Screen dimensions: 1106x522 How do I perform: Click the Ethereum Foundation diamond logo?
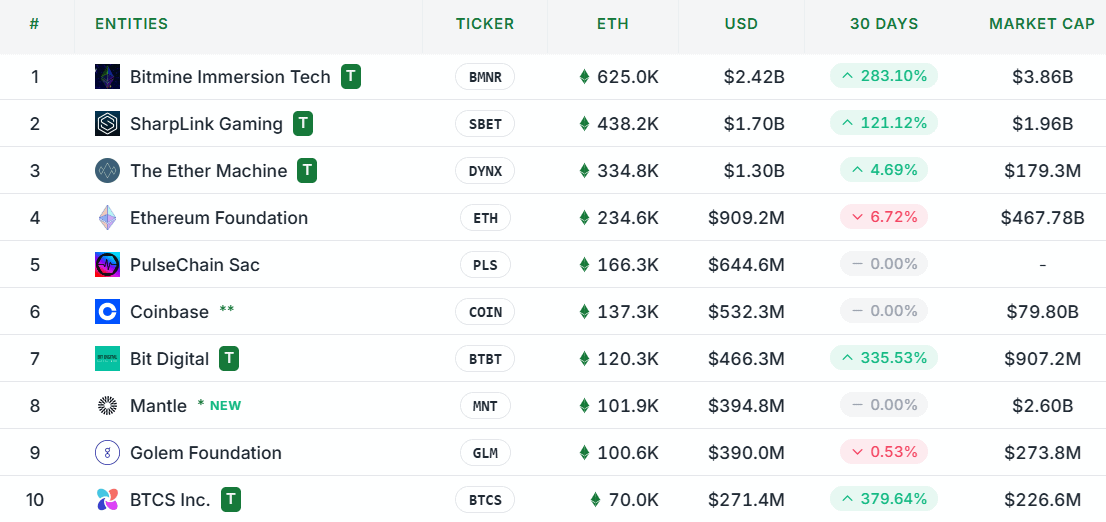click(107, 218)
